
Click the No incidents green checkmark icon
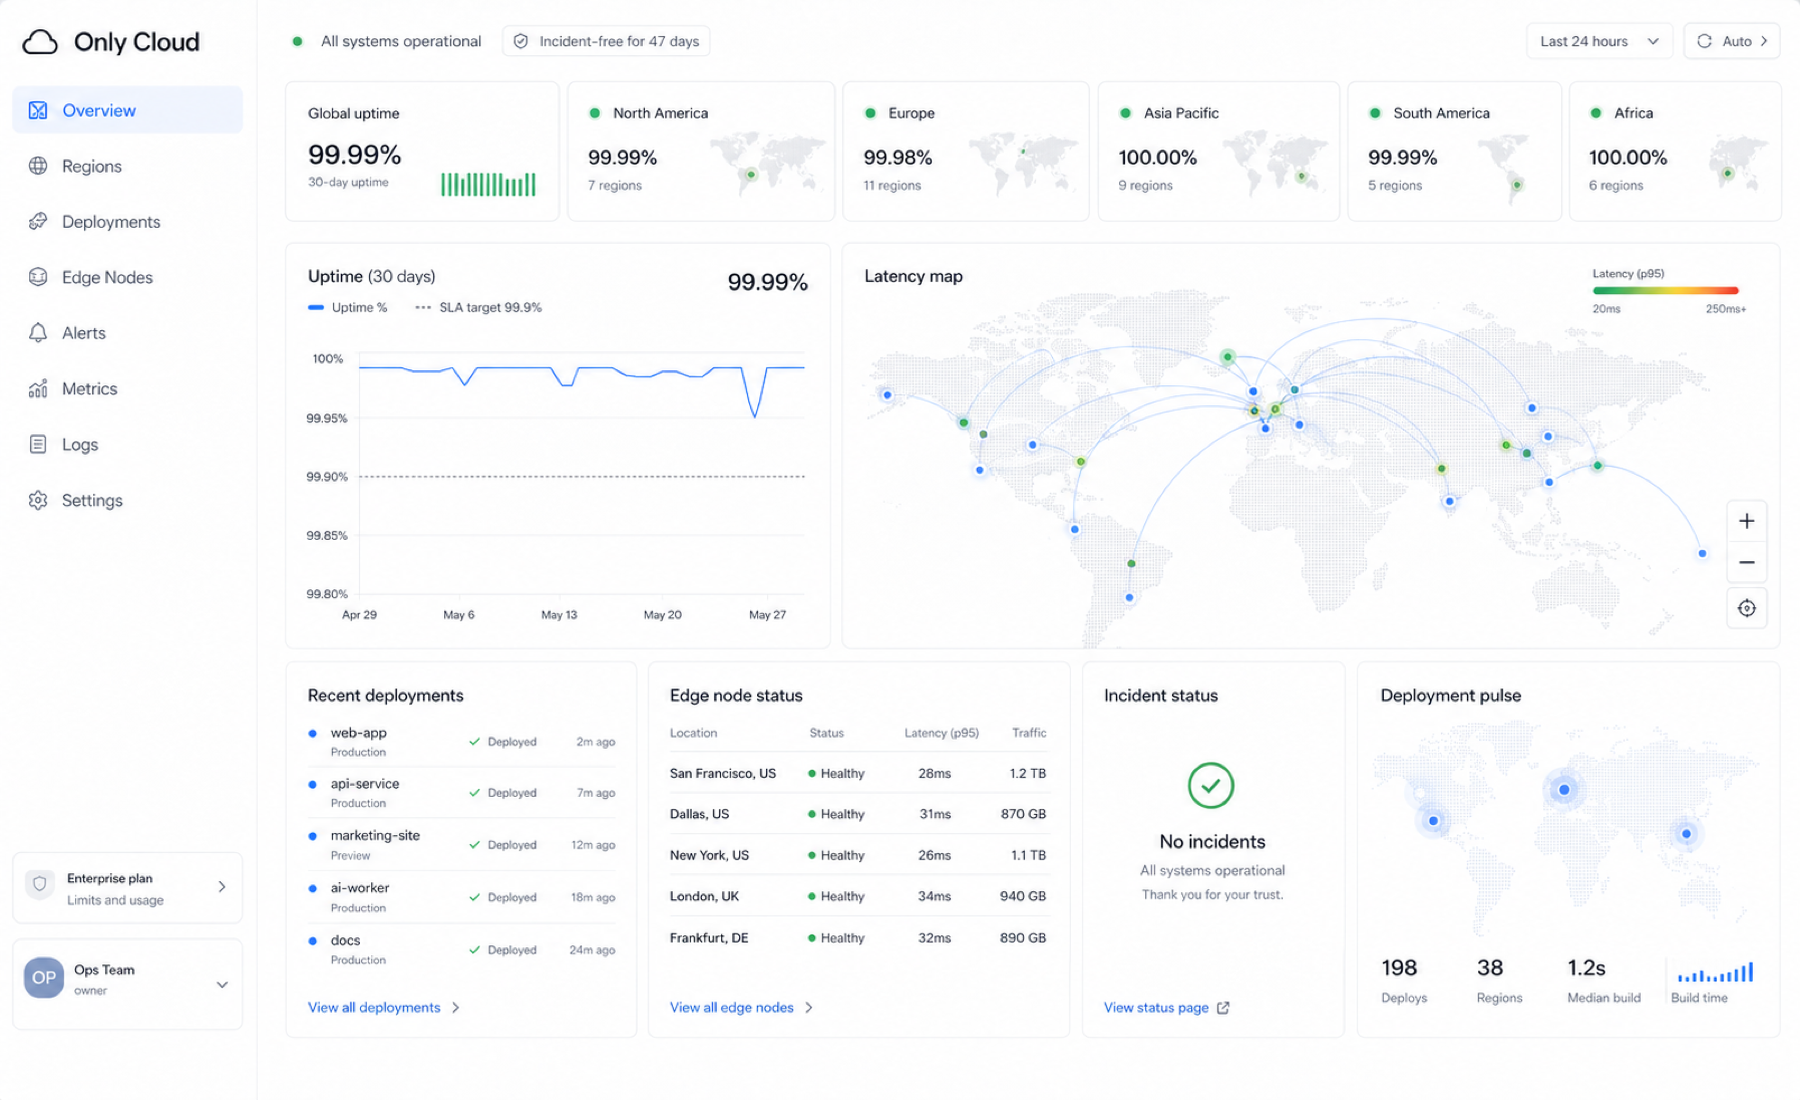(x=1211, y=786)
